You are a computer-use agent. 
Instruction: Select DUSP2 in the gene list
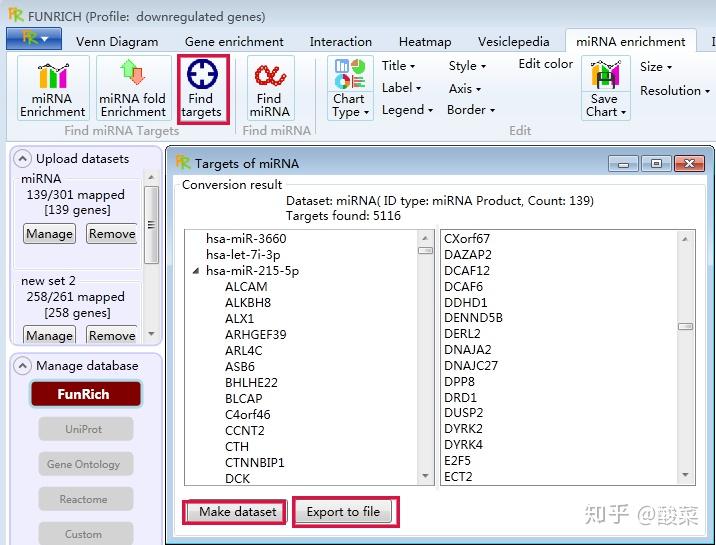coord(463,413)
